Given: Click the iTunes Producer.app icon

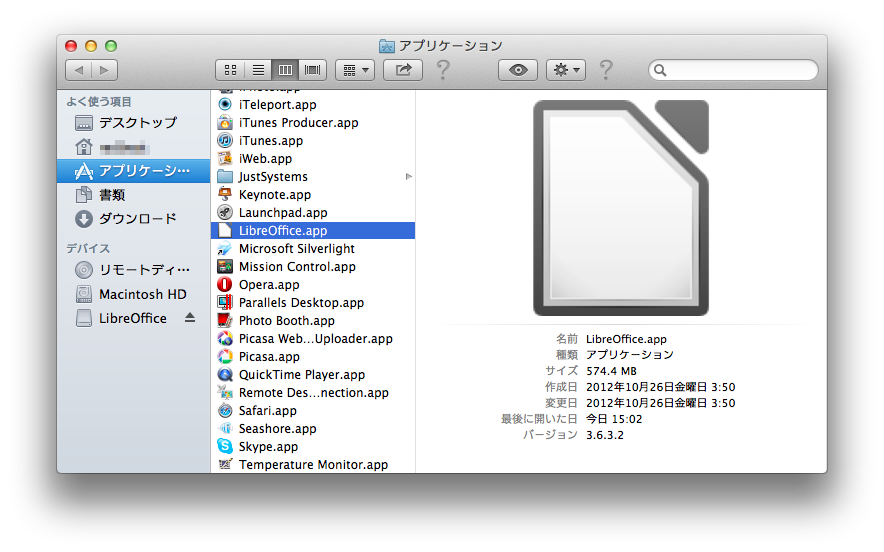Looking at the screenshot, I should (x=225, y=122).
